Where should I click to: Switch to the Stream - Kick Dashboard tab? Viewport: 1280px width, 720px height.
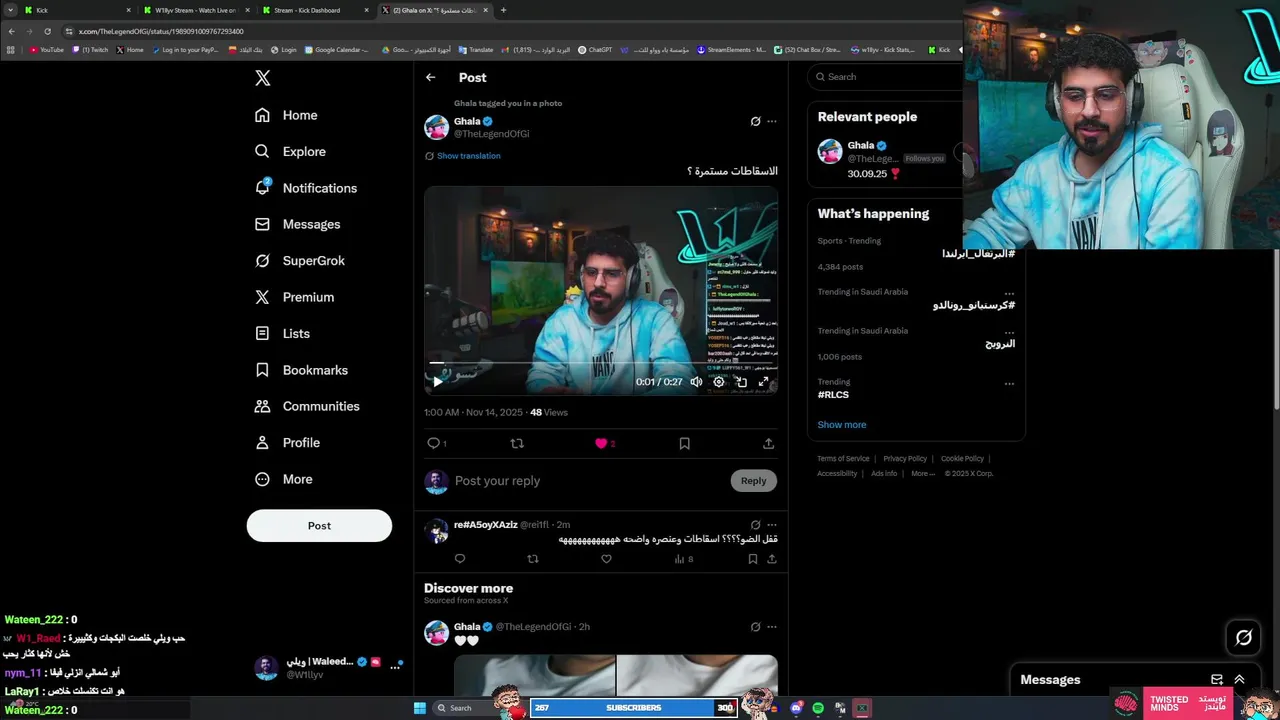pyautogui.click(x=314, y=10)
